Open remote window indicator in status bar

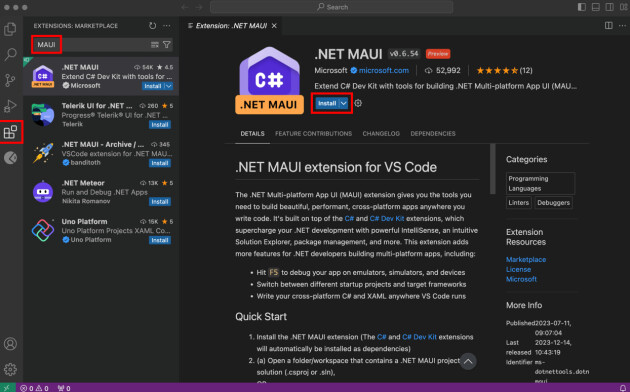pyautogui.click(x=8, y=388)
